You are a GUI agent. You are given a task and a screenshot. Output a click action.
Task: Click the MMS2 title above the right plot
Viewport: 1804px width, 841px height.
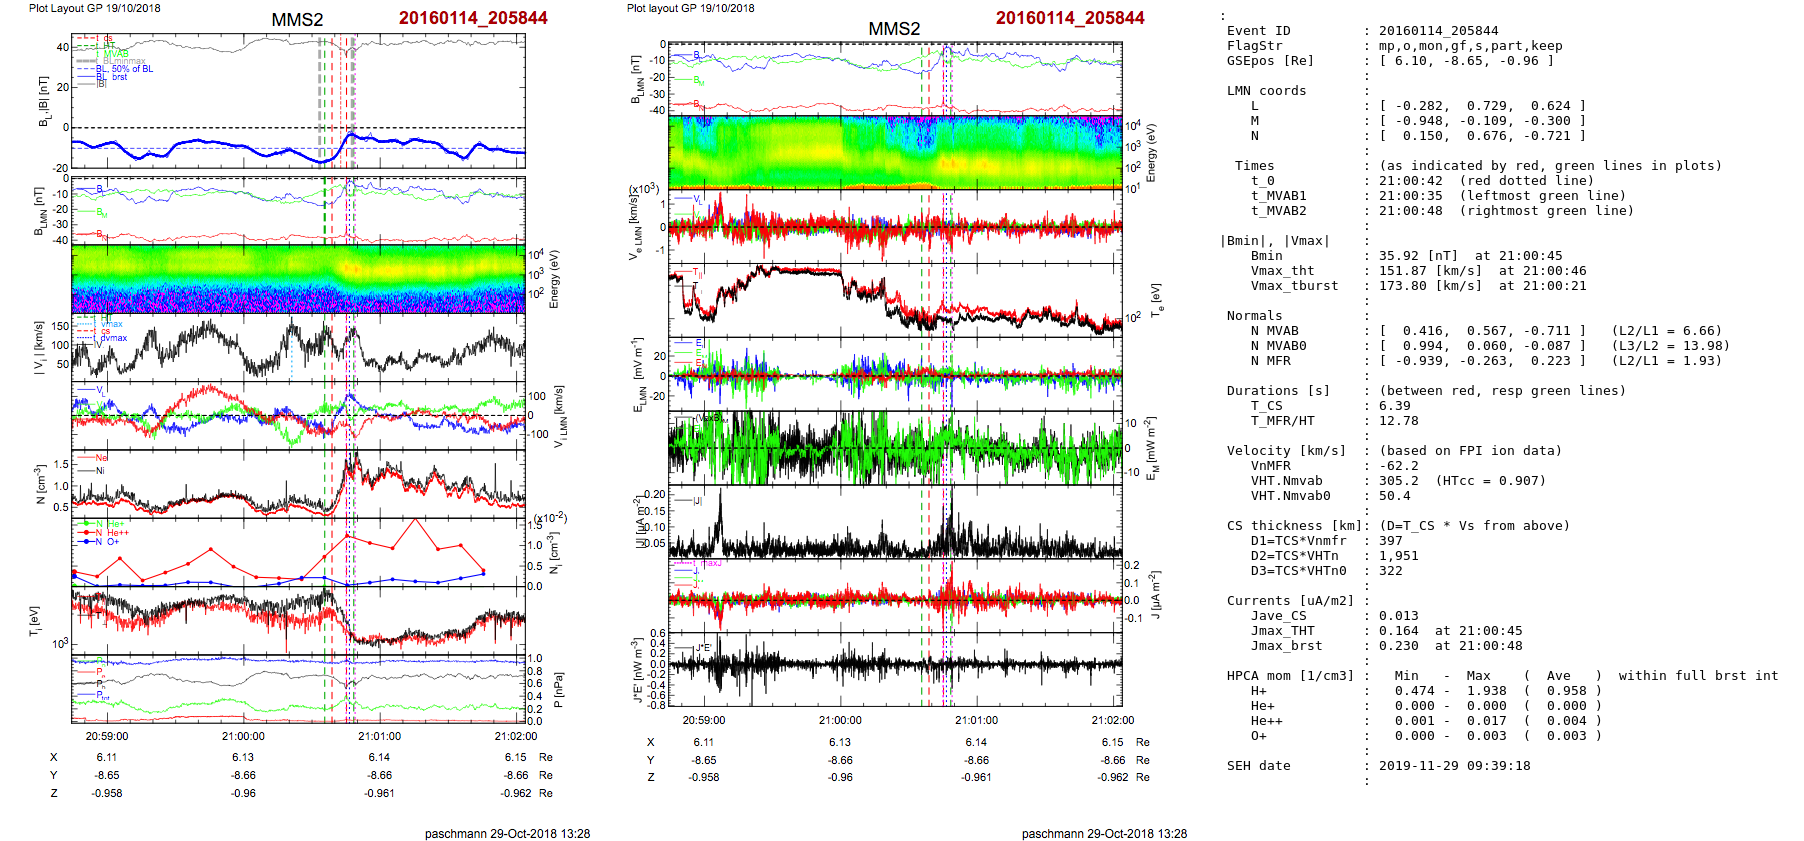[x=894, y=29]
